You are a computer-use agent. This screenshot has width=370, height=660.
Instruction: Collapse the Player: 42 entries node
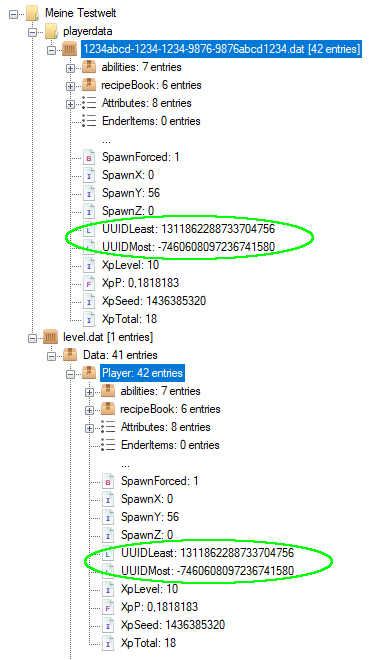(x=70, y=374)
